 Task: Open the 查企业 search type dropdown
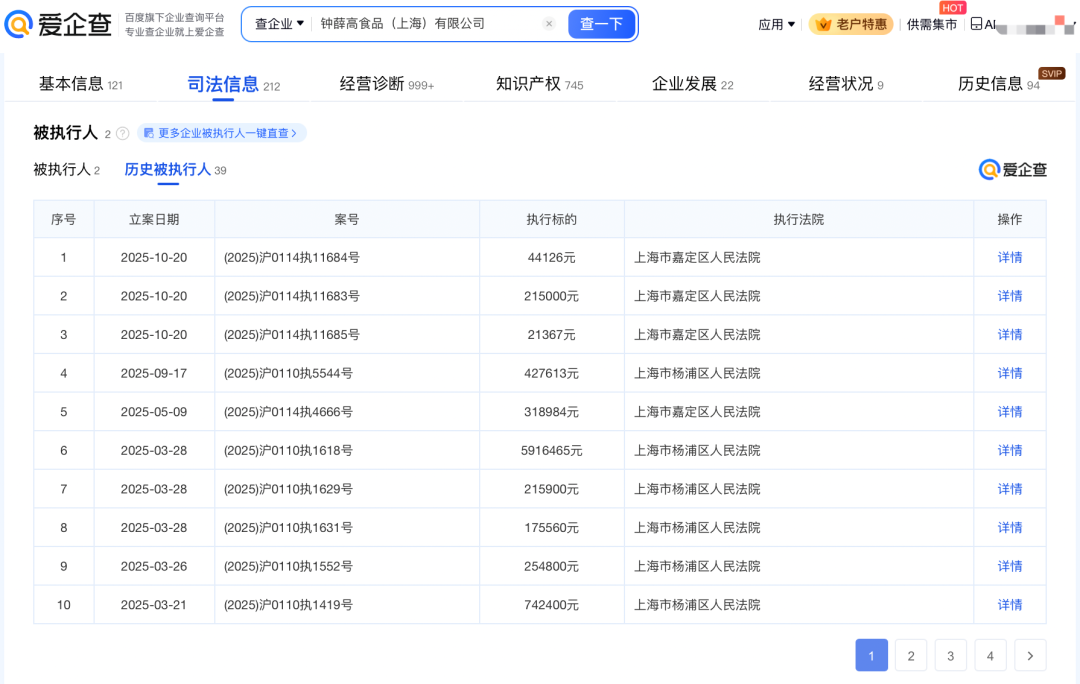pos(279,24)
